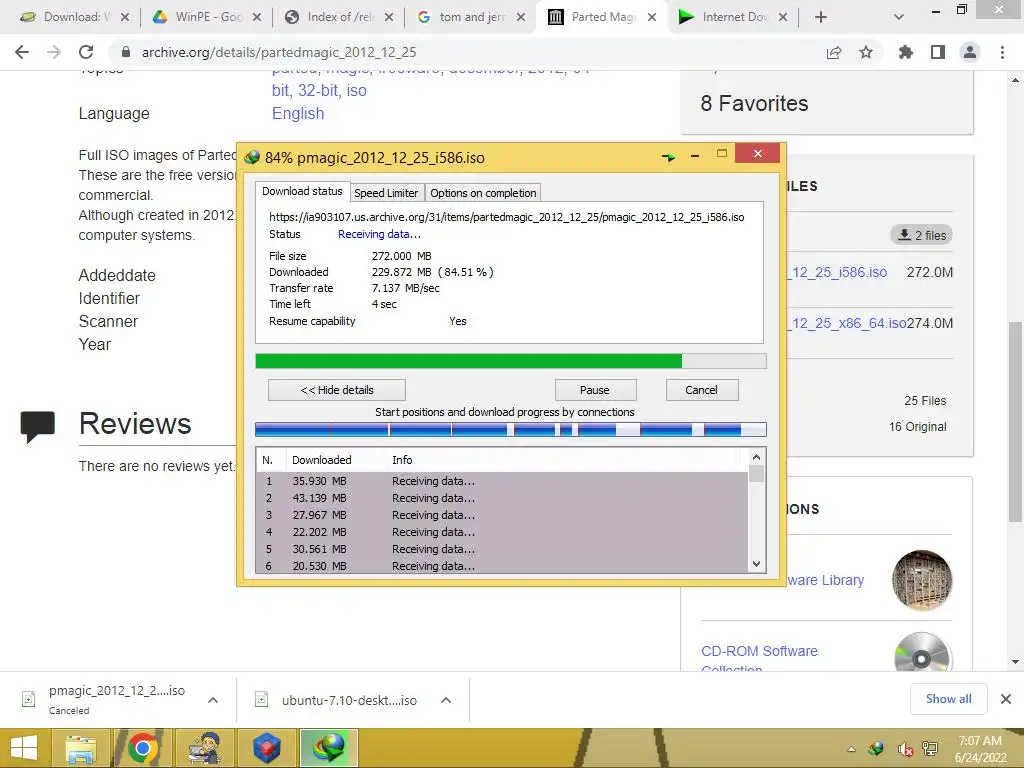The image size is (1024, 768).
Task: Open the Options on completion tab
Action: [x=483, y=193]
